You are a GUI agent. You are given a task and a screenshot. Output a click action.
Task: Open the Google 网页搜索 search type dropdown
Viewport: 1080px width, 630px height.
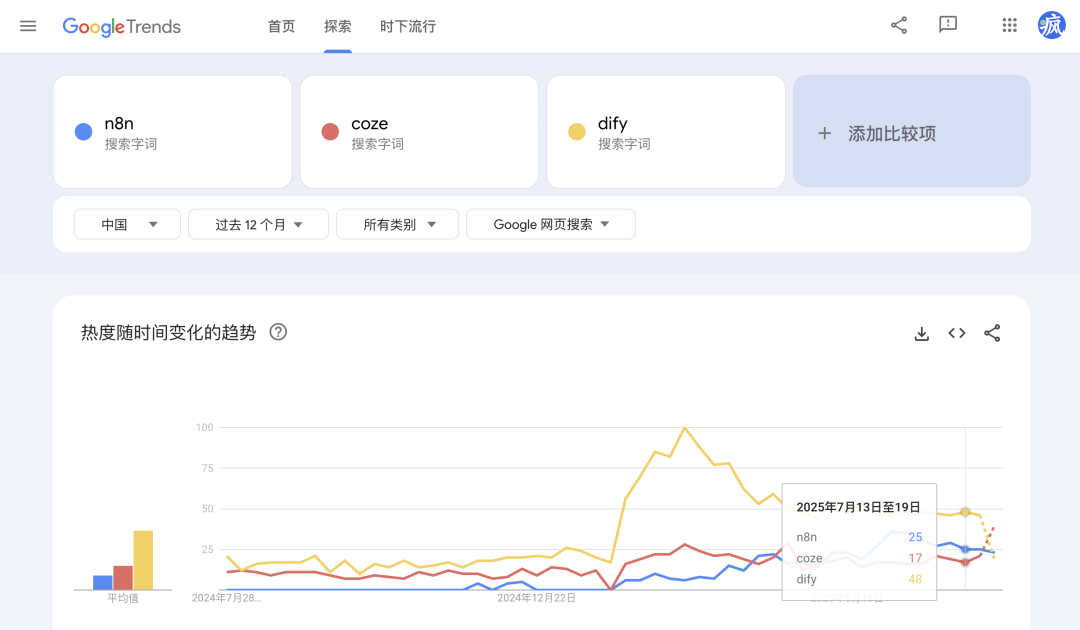click(551, 225)
